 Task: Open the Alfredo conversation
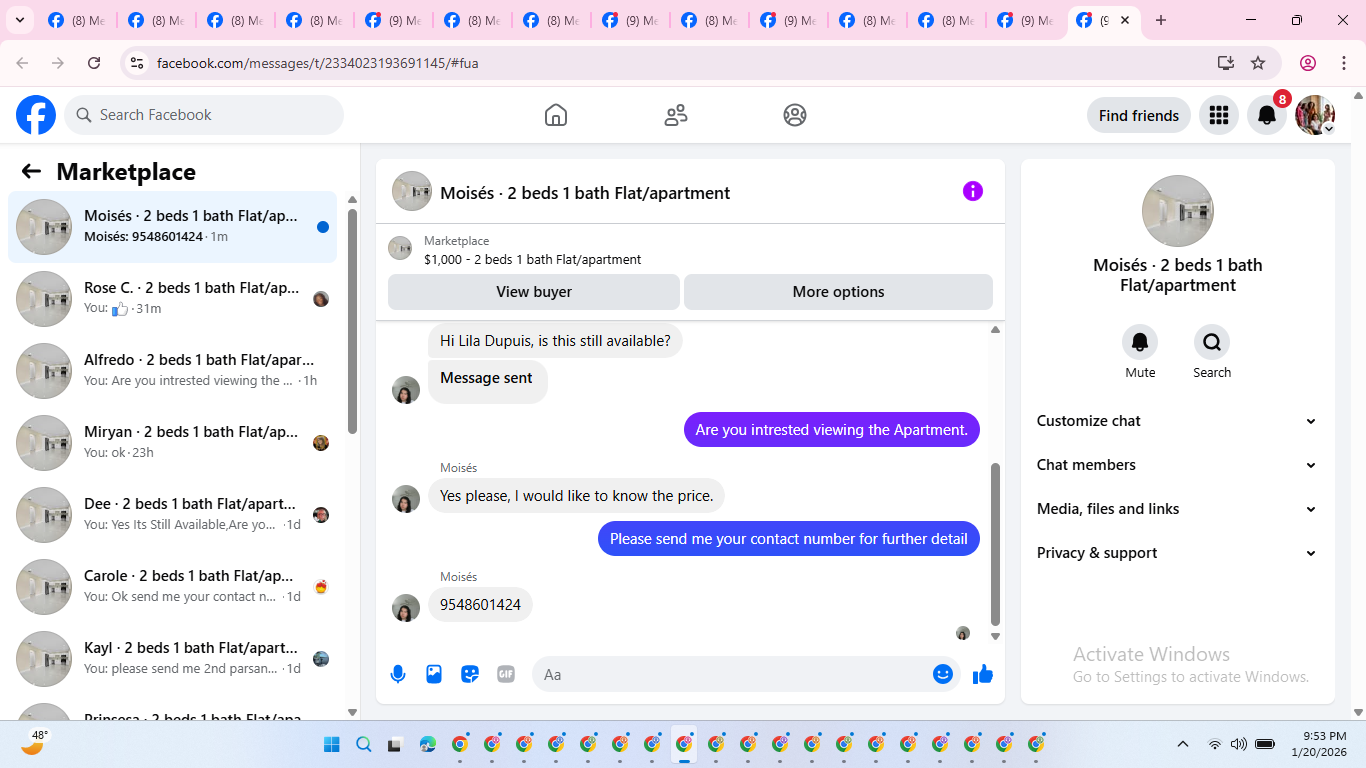172,371
